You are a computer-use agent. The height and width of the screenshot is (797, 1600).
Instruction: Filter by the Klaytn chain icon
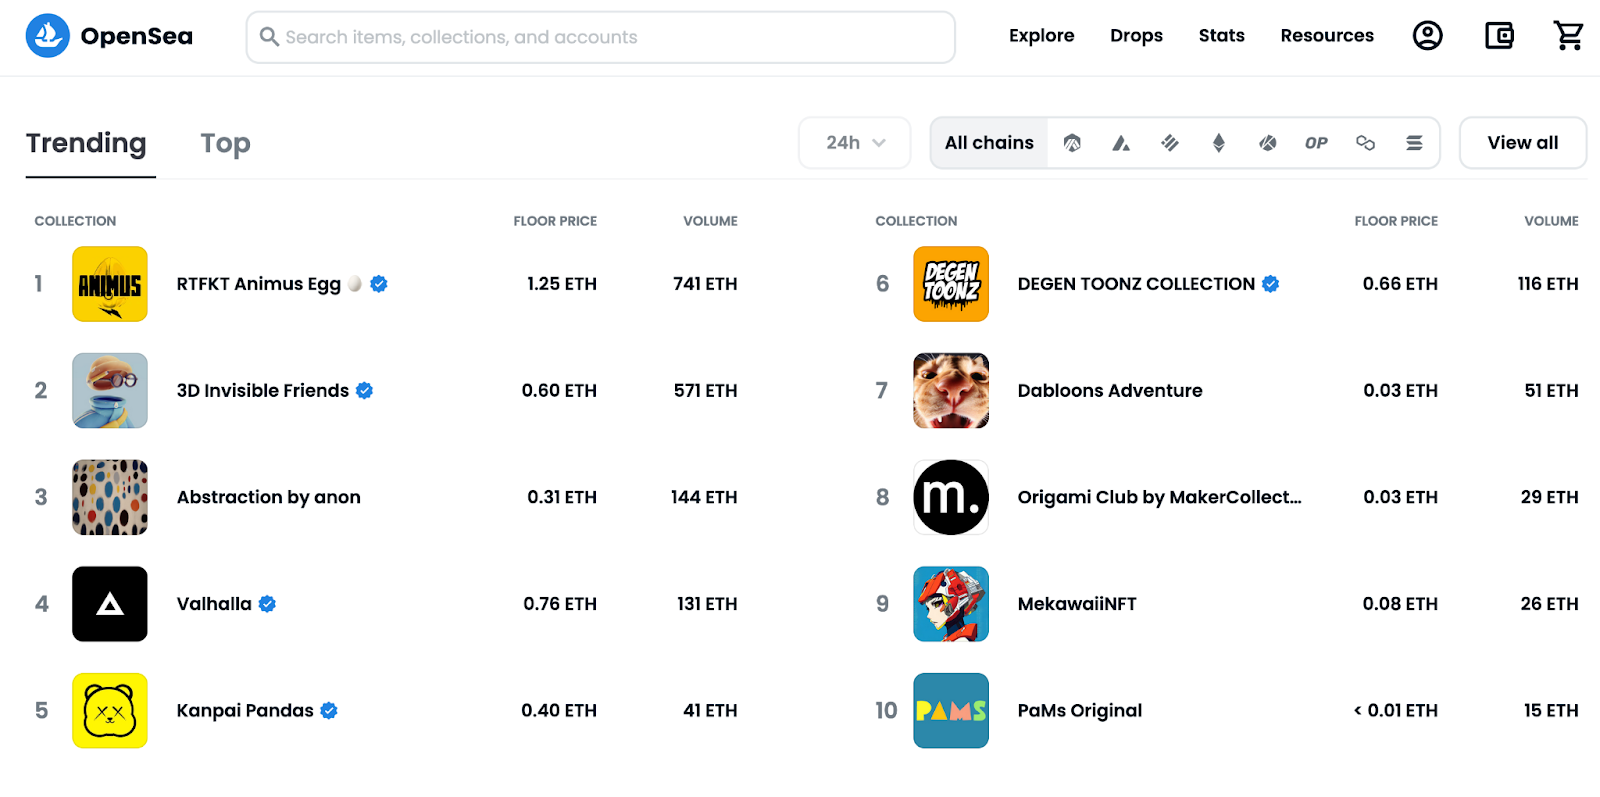pyautogui.click(x=1267, y=143)
